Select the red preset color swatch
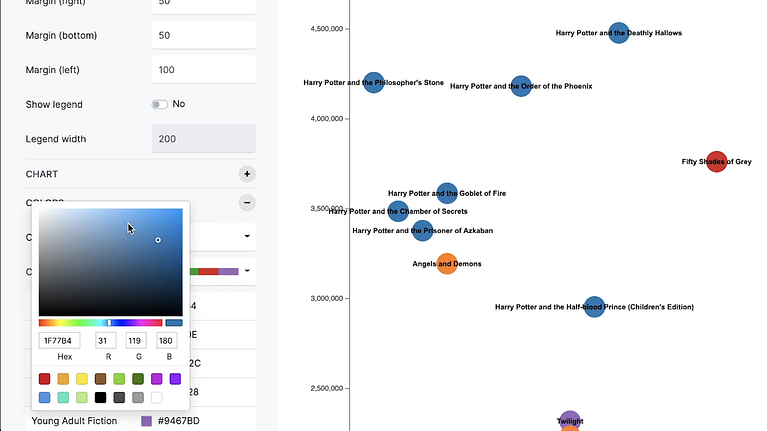The height and width of the screenshot is (431, 767). click(x=44, y=379)
